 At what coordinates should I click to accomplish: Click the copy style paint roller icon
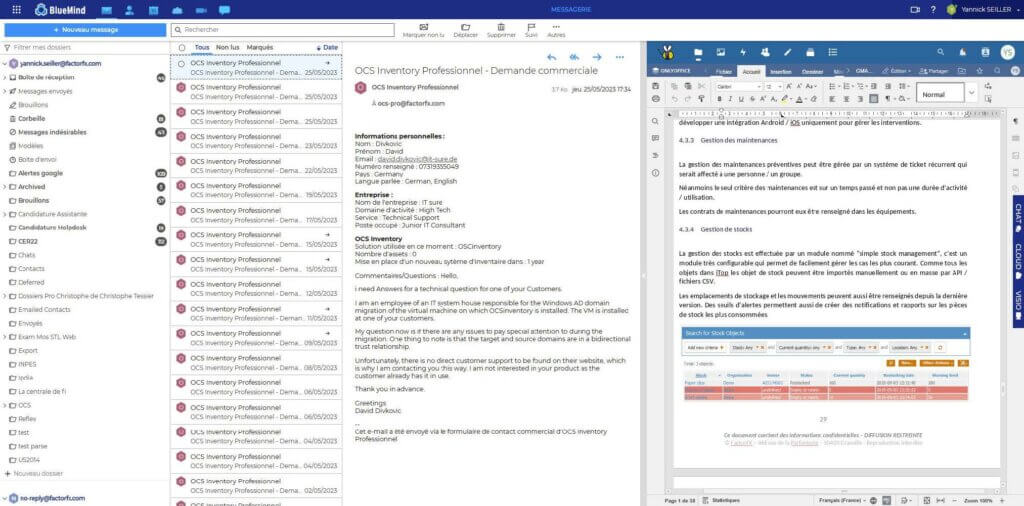[701, 99]
